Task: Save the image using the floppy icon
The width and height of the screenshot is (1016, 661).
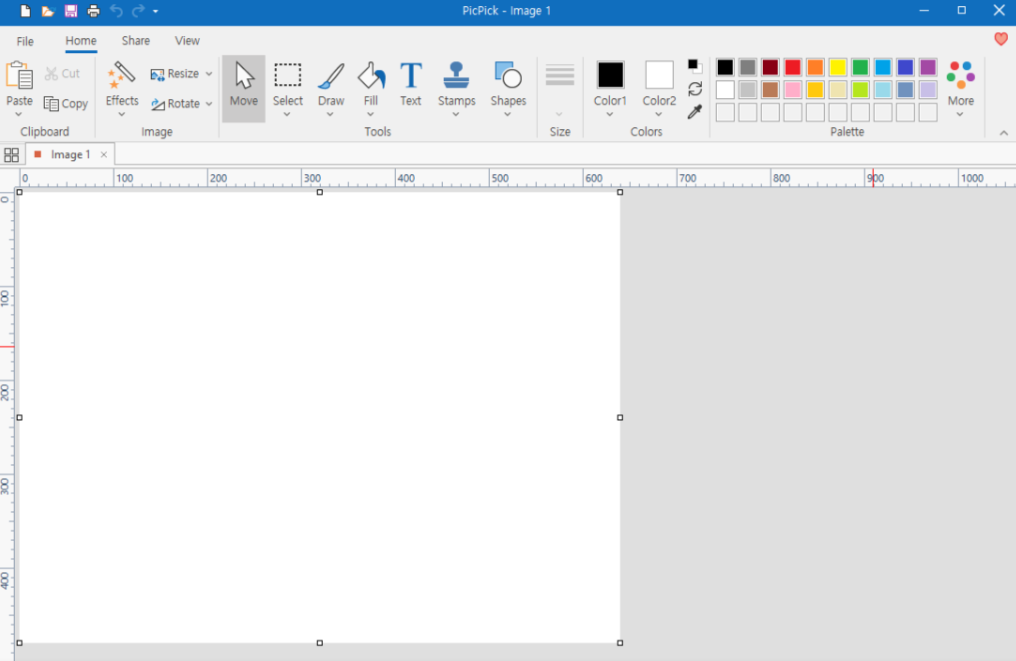Action: [71, 11]
